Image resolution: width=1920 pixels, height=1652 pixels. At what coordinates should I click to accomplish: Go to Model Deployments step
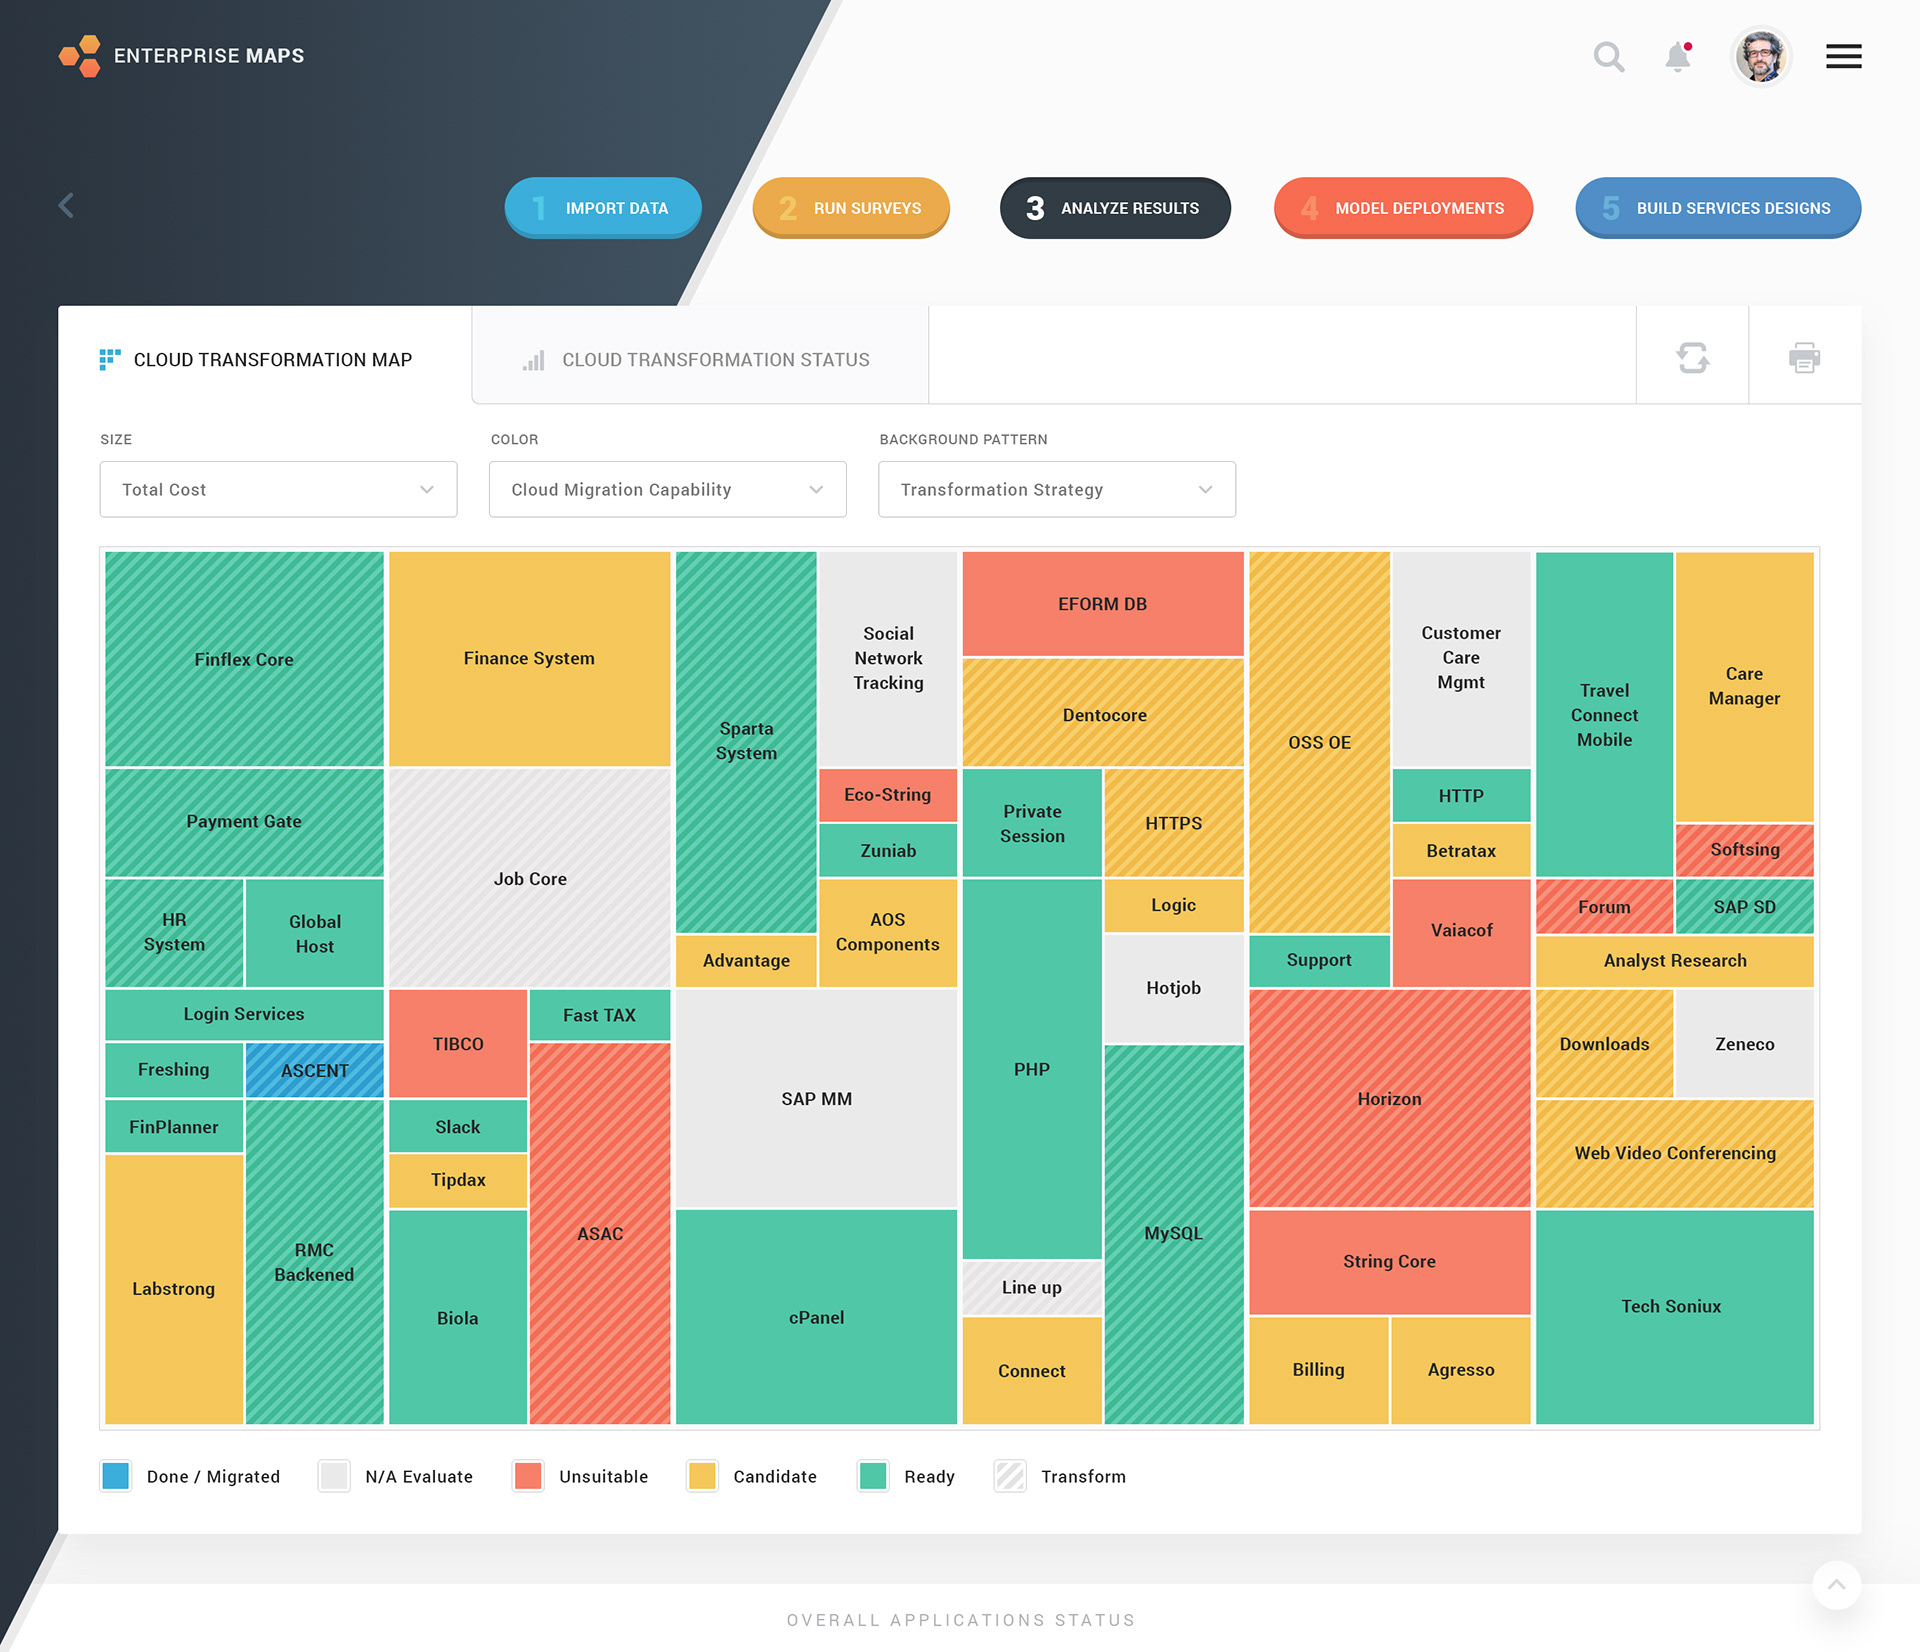click(1402, 208)
